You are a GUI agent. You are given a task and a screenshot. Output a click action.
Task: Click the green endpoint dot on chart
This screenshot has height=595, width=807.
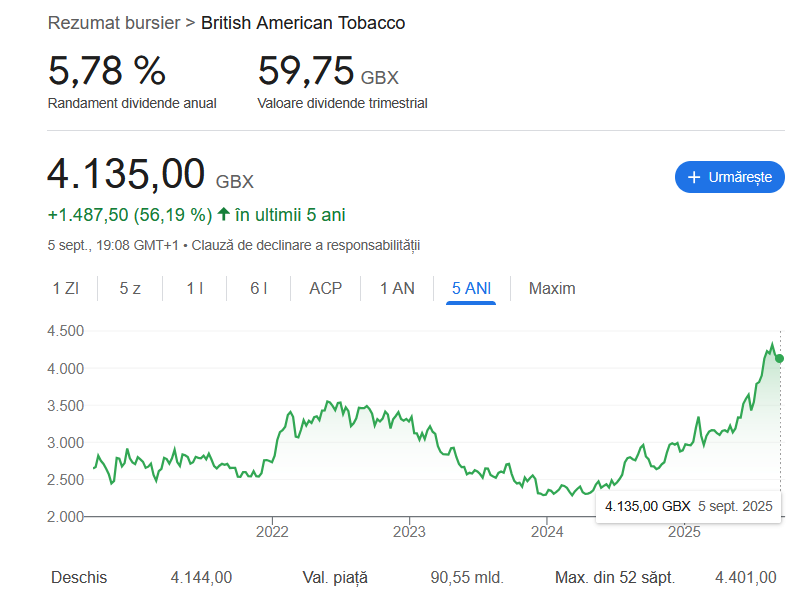pos(780,358)
